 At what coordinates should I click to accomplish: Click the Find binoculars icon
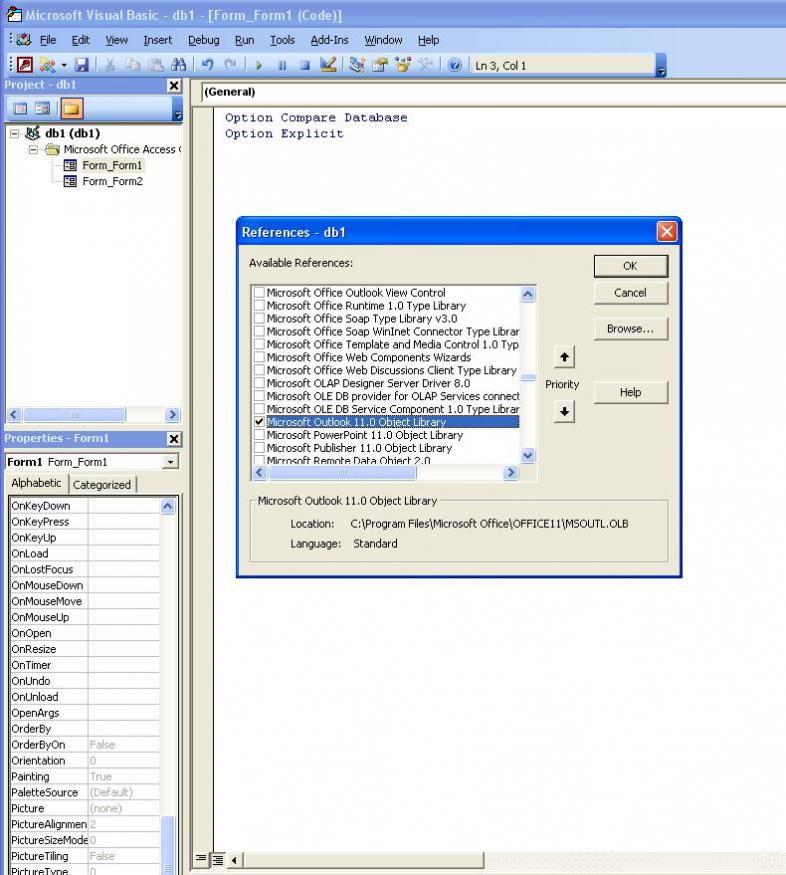tap(179, 65)
